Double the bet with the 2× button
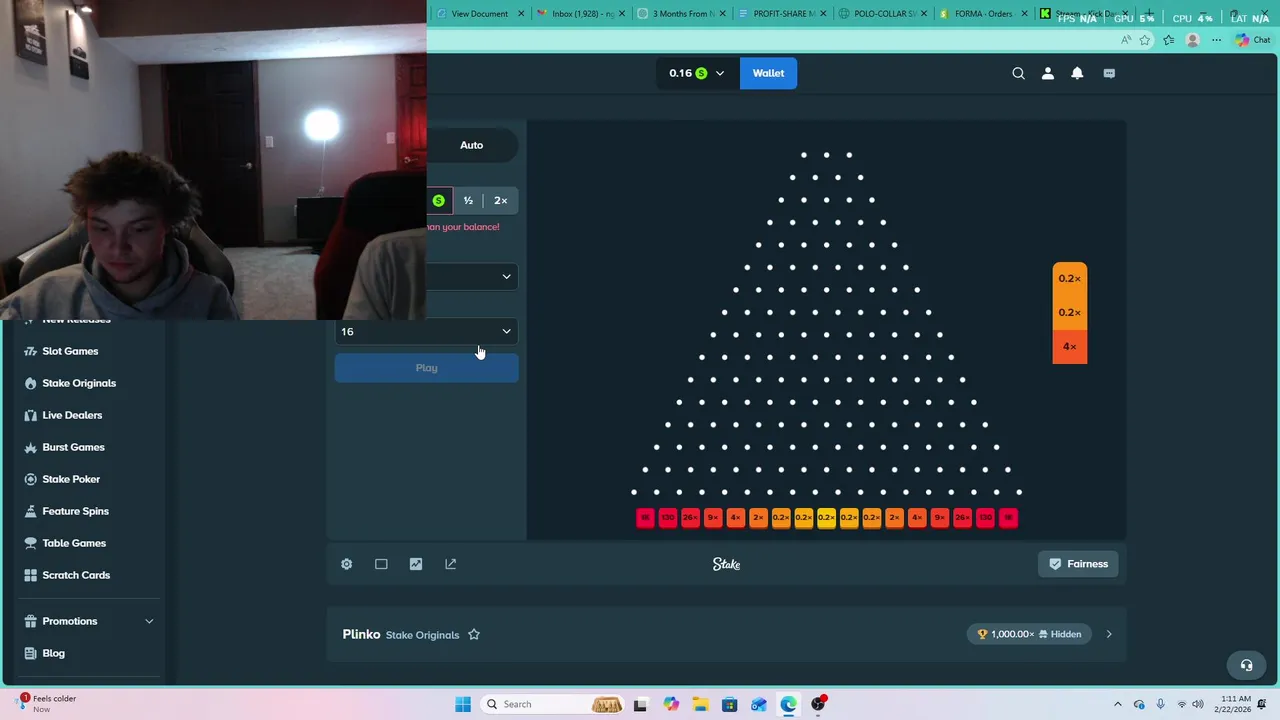 [x=501, y=201]
